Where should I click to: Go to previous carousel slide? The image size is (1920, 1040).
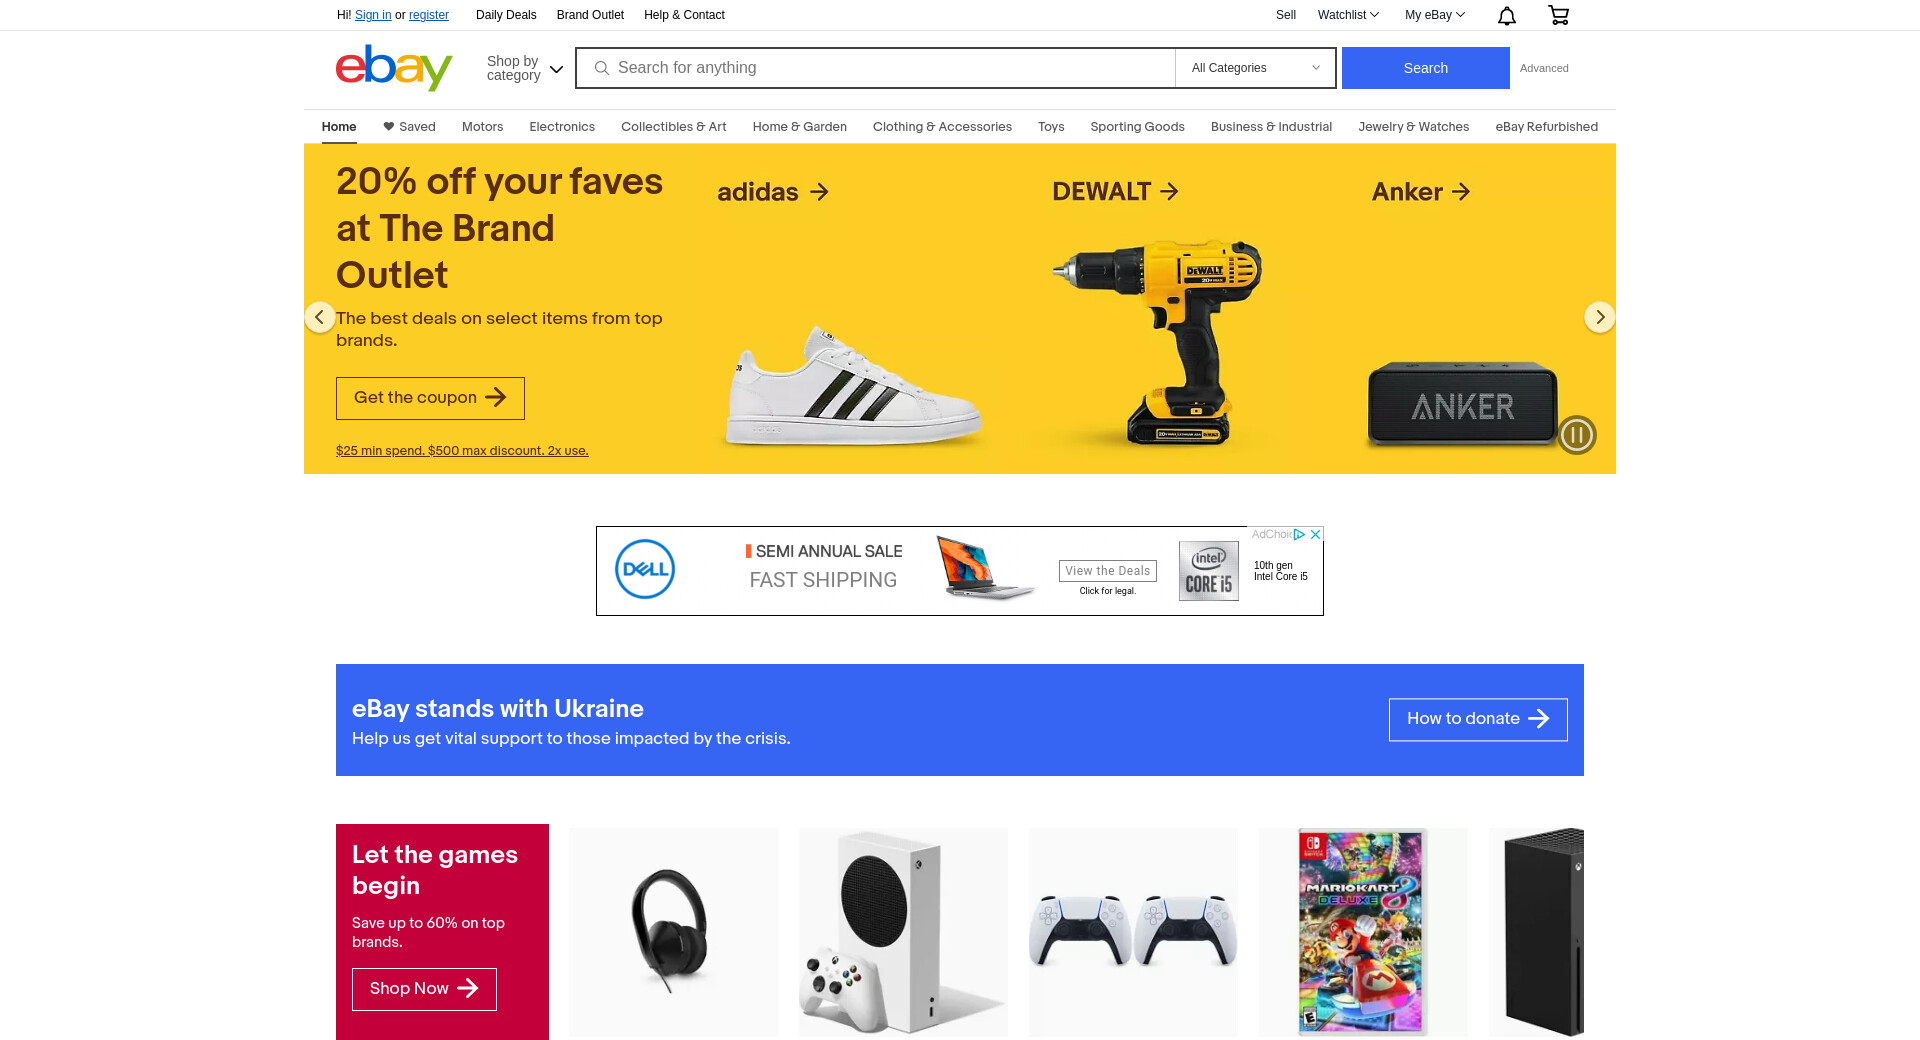point(319,317)
